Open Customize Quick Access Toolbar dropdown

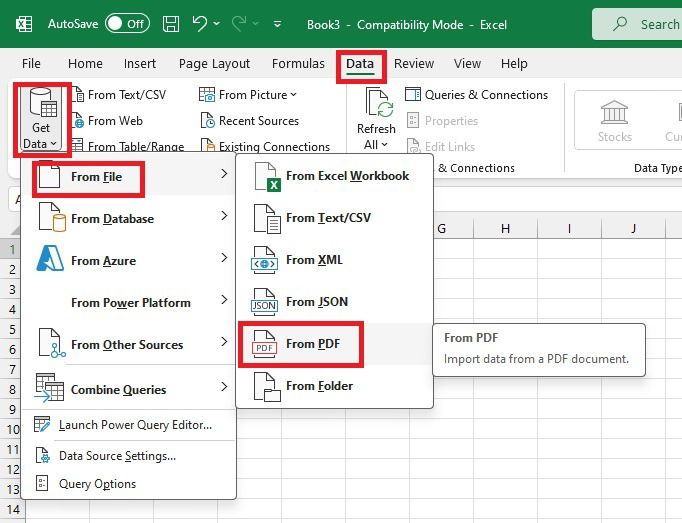coord(277,24)
